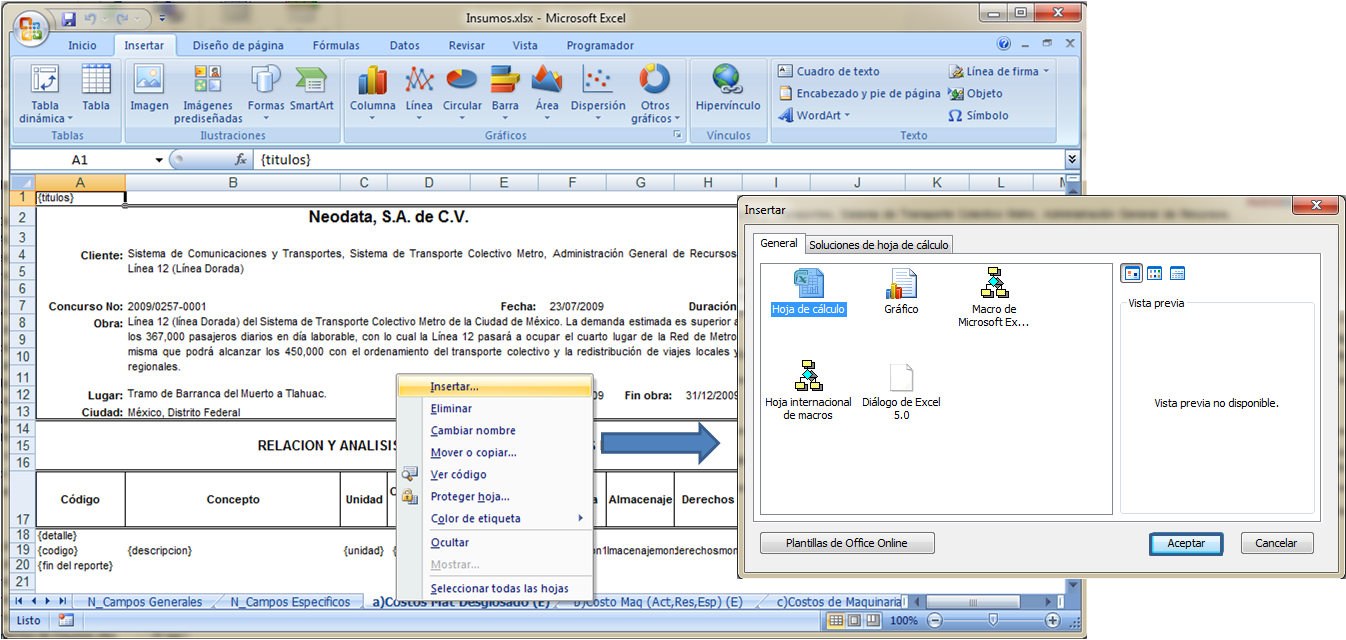
Task: Open the Fórmulas ribbon tab
Action: point(336,45)
